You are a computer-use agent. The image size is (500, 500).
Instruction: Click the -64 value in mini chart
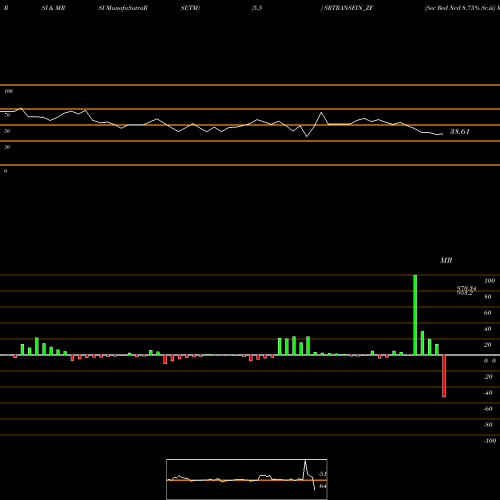[322, 486]
